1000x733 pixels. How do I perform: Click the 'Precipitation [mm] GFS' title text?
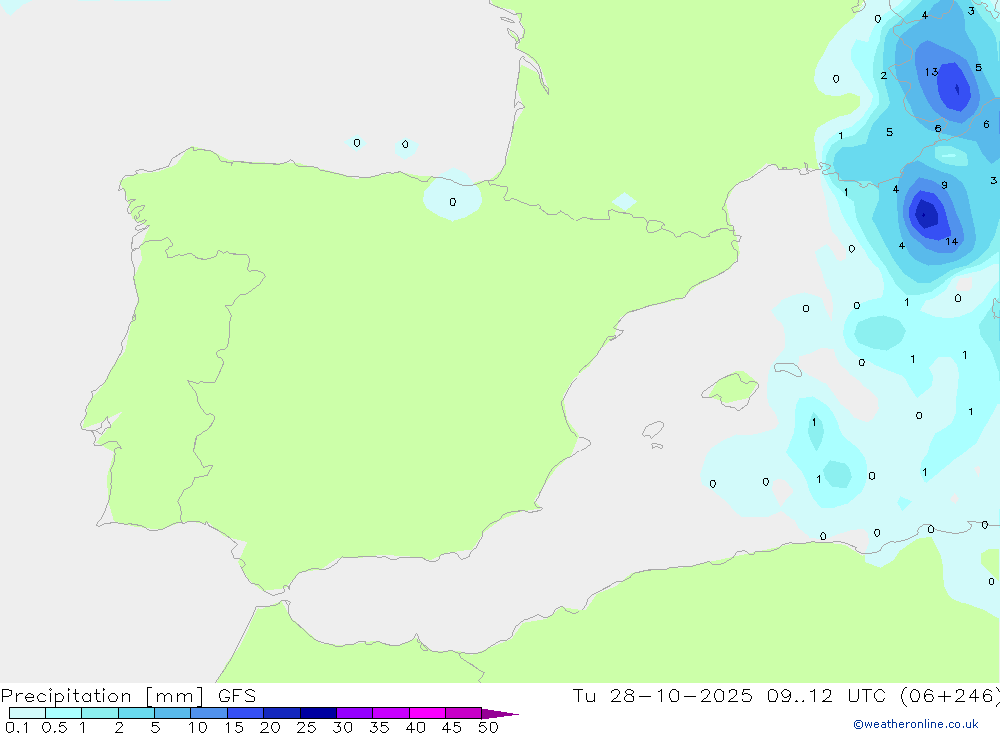click(x=128, y=696)
